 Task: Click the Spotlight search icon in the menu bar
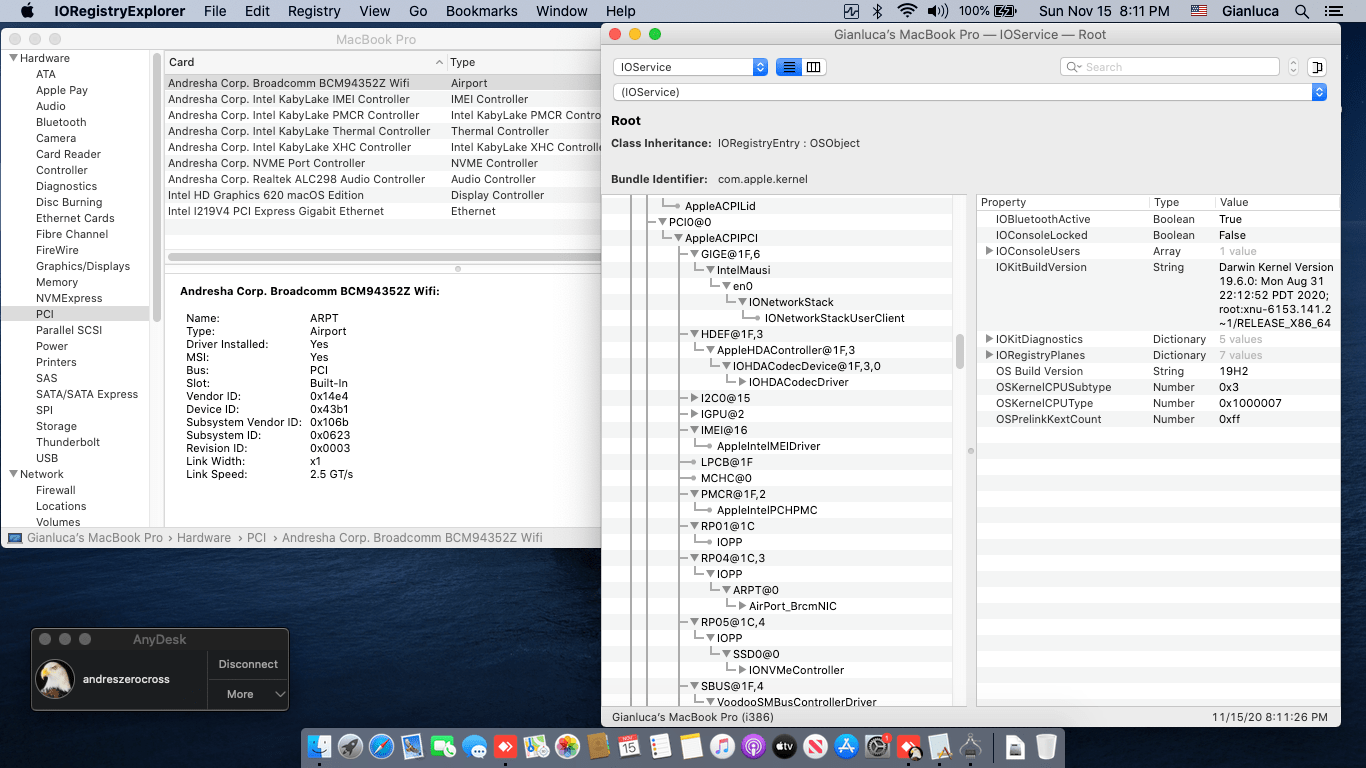(x=1301, y=11)
